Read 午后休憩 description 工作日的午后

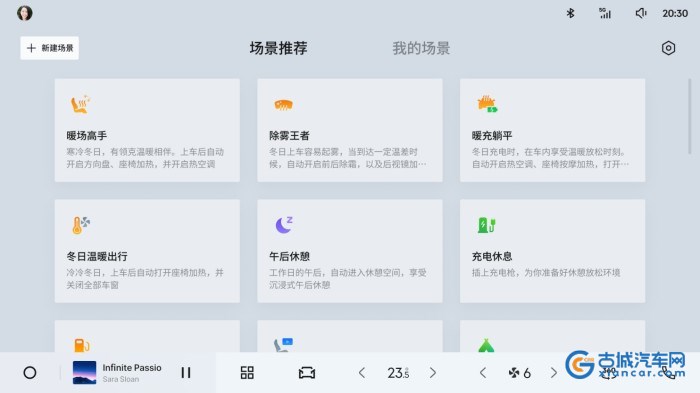[x=348, y=279]
